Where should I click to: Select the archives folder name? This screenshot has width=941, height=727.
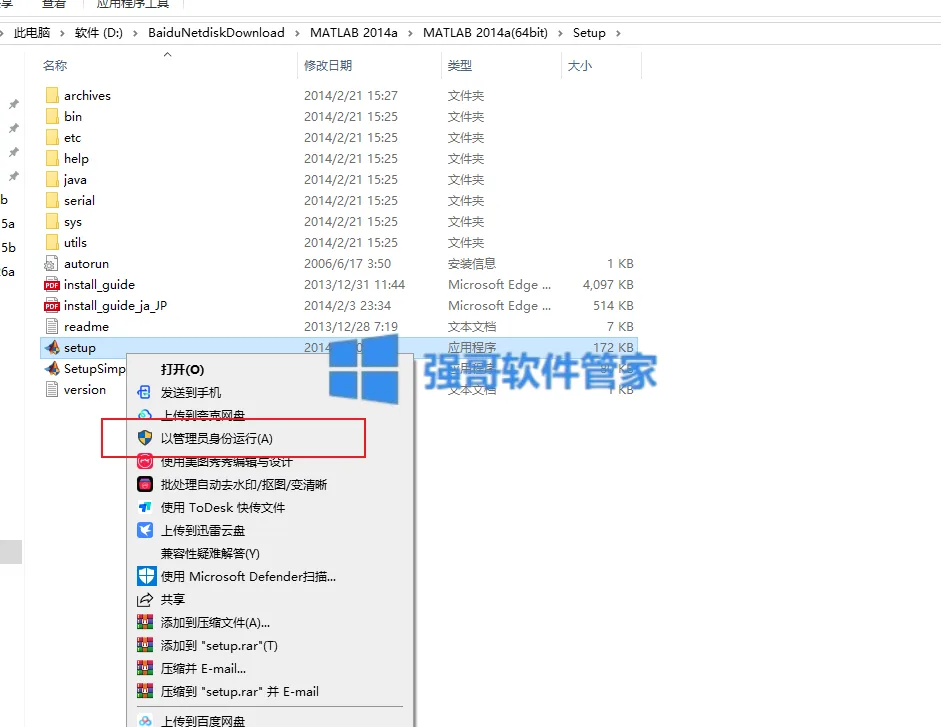(87, 95)
